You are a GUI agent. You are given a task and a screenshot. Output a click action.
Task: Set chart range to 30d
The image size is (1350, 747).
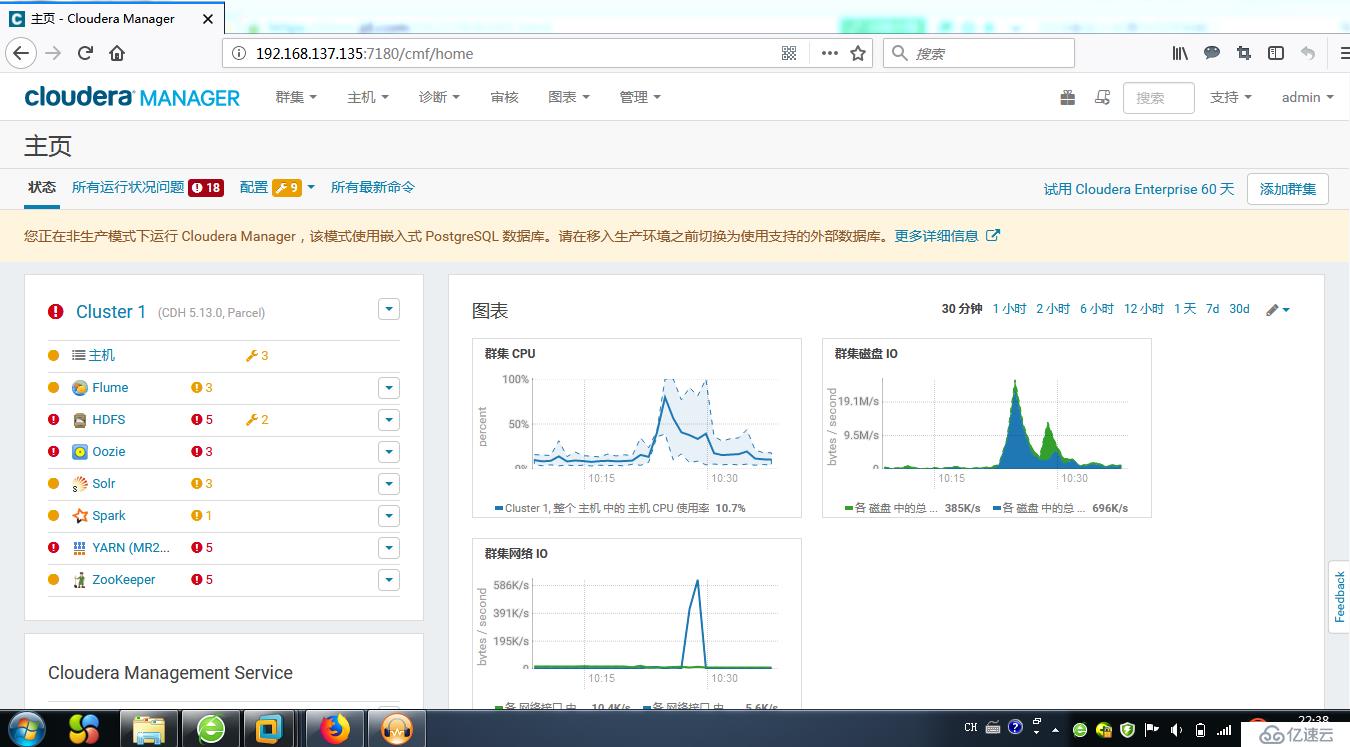pyautogui.click(x=1239, y=309)
